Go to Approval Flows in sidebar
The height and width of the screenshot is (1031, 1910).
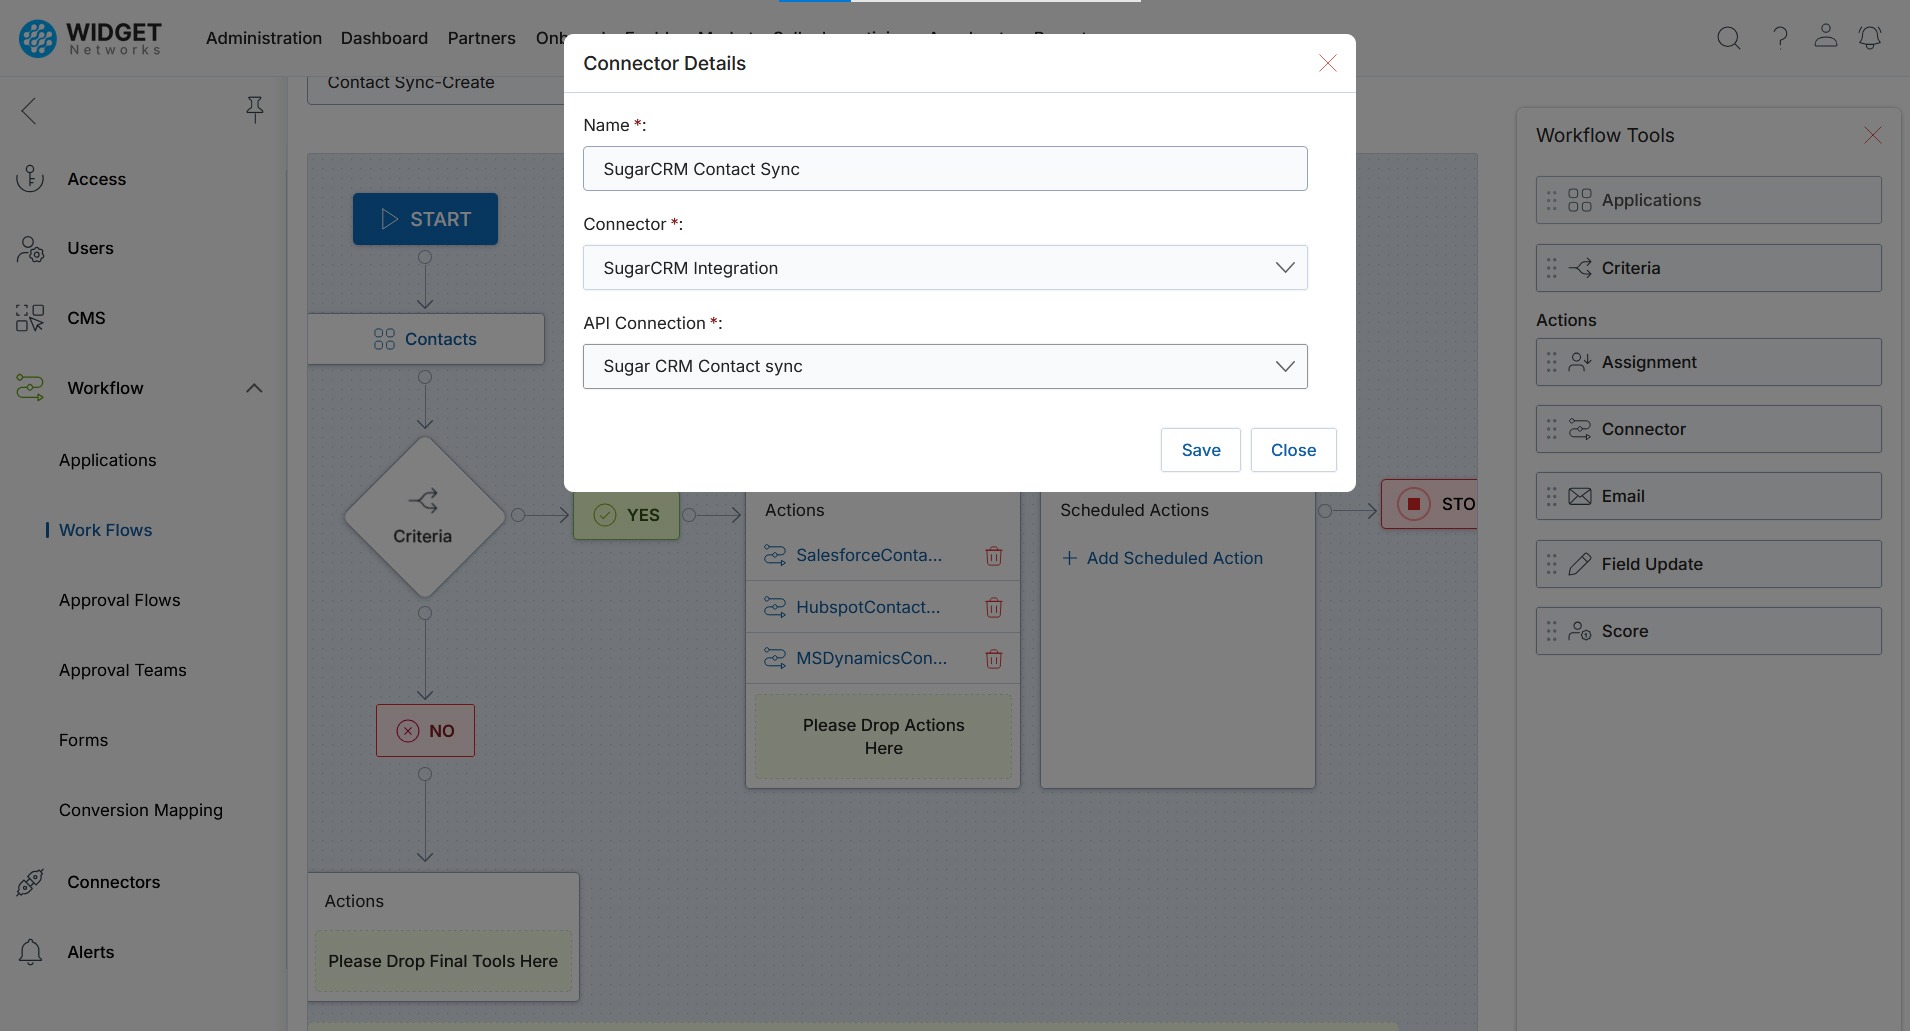click(120, 600)
